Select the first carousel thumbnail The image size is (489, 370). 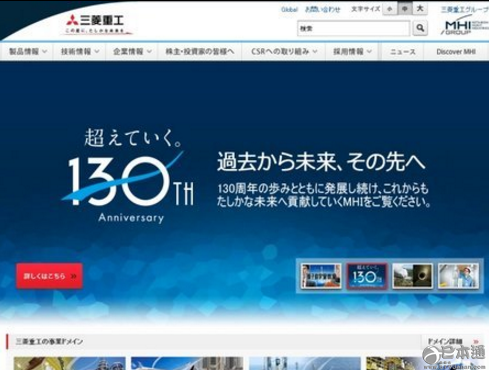click(321, 276)
